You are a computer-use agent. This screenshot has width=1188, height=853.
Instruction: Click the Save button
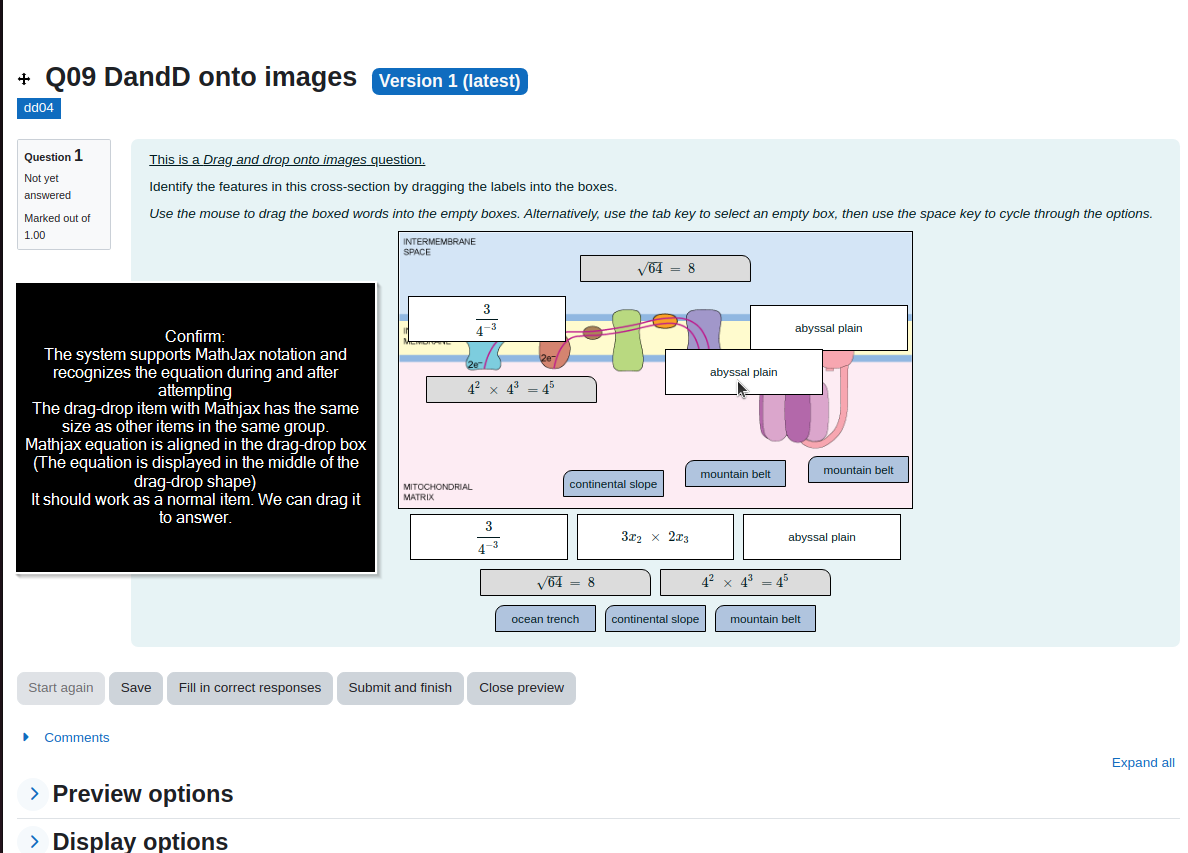pyautogui.click(x=136, y=688)
